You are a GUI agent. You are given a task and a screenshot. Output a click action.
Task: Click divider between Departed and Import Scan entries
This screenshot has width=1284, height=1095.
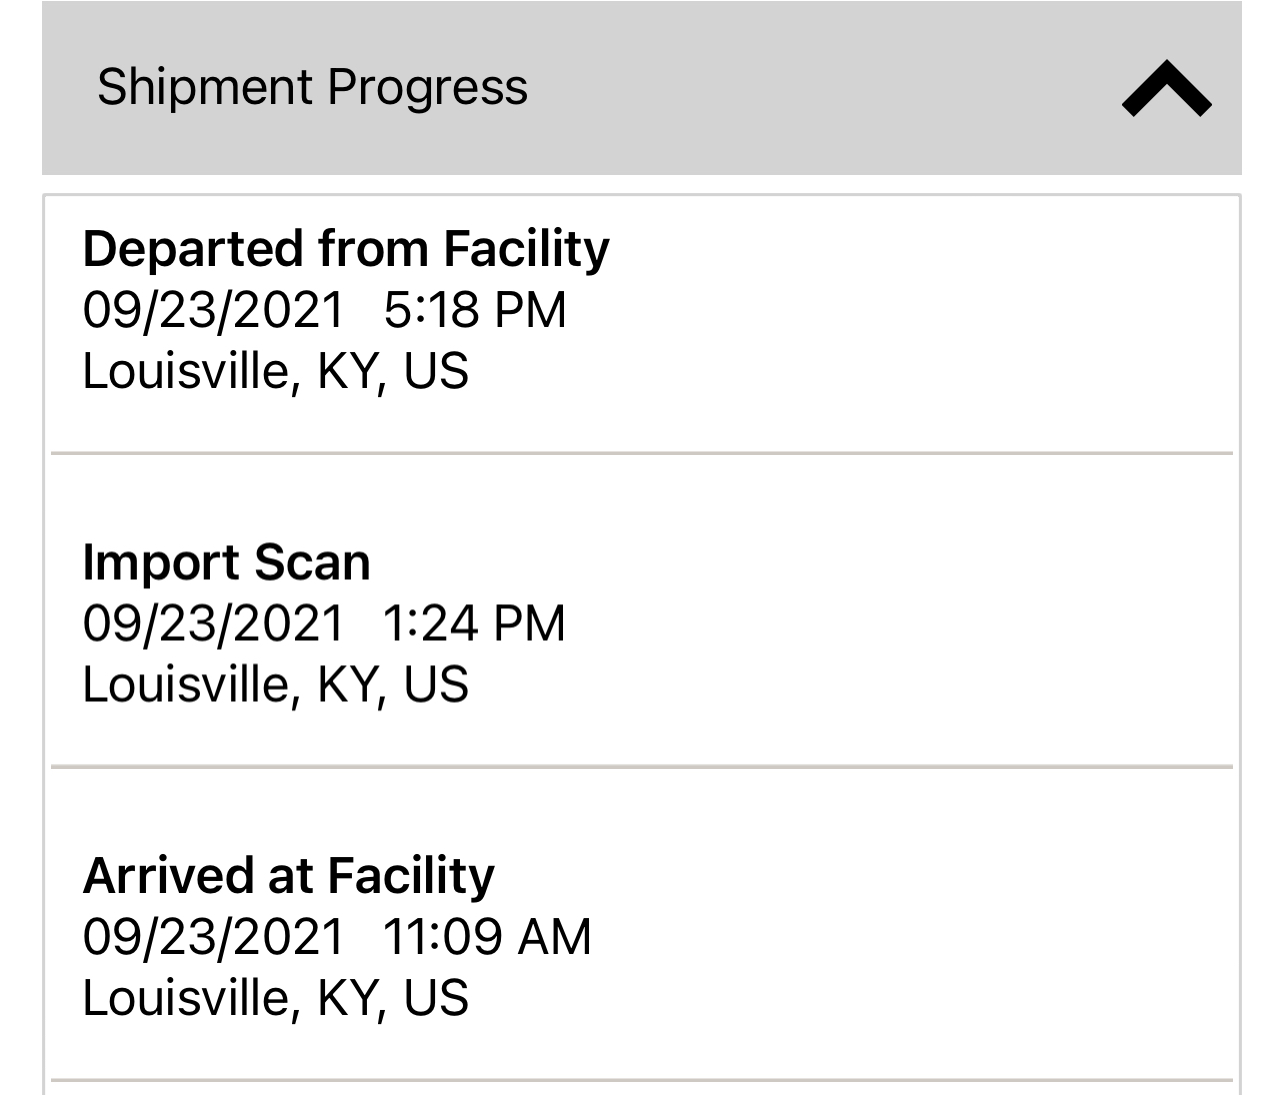[x=641, y=454]
